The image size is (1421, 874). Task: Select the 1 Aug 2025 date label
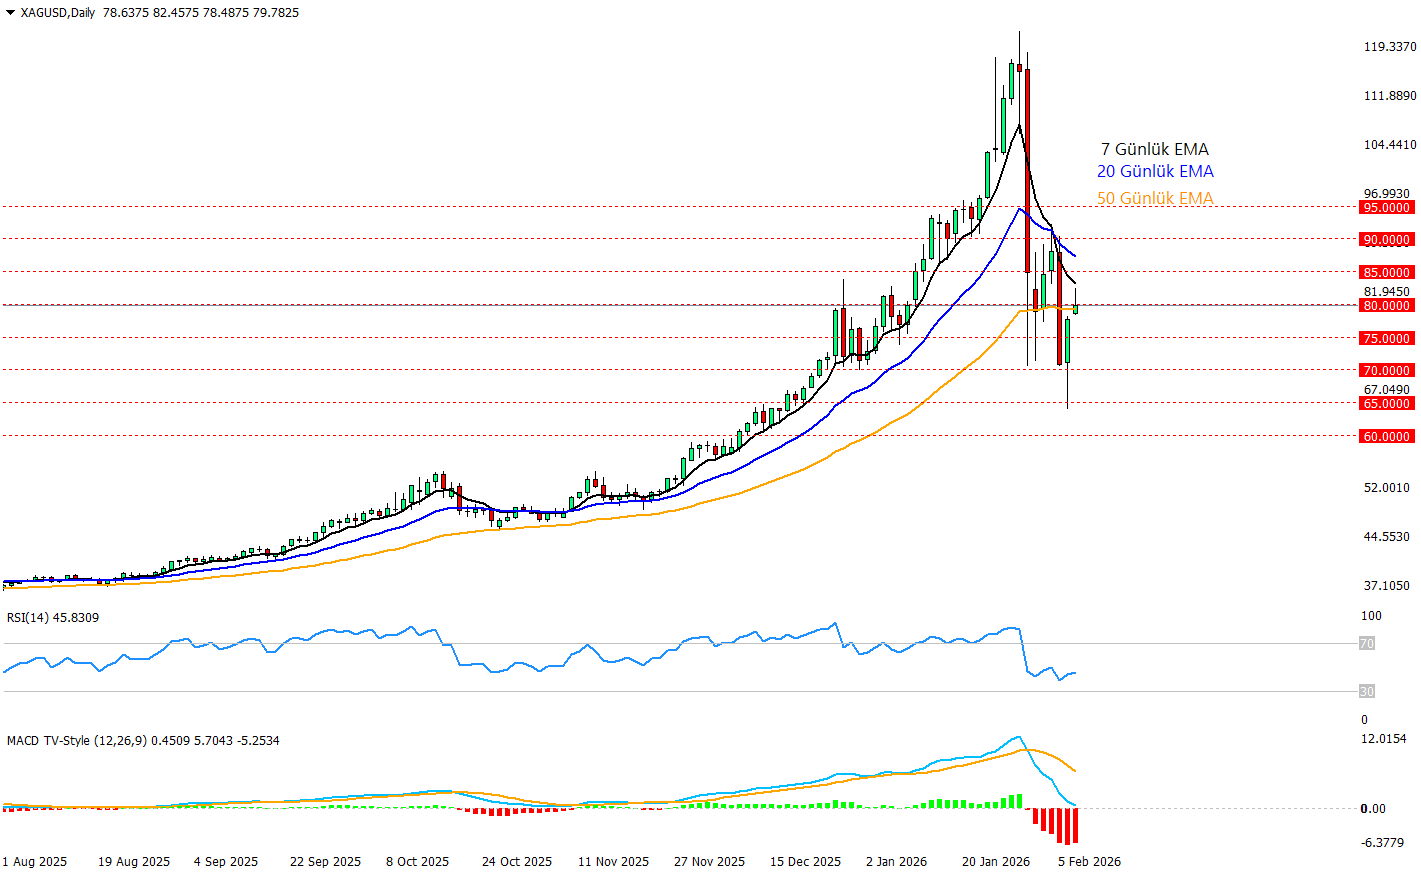click(35, 862)
